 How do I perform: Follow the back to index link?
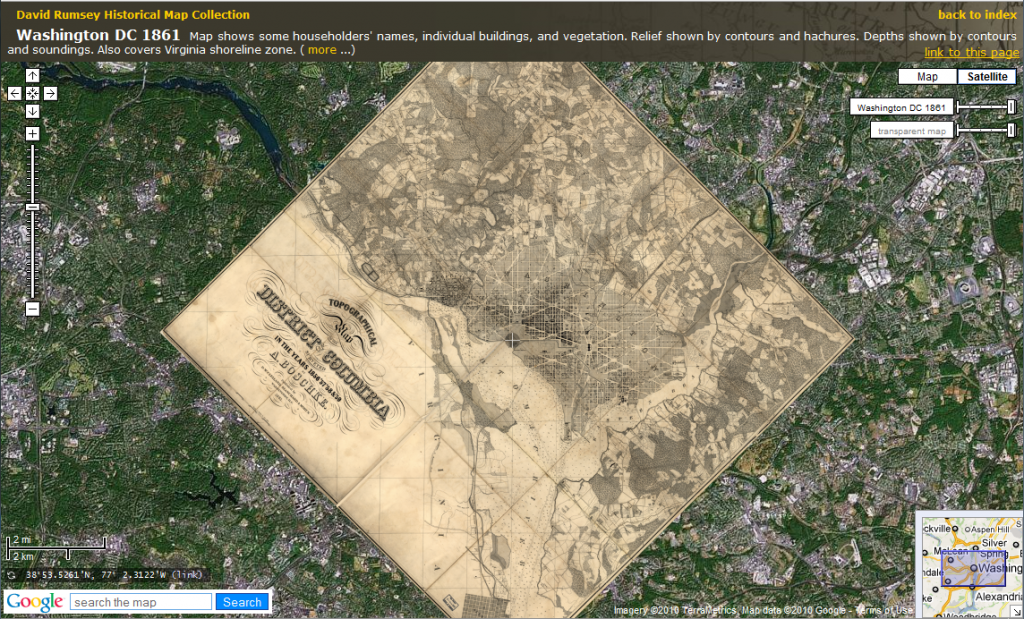pos(978,15)
